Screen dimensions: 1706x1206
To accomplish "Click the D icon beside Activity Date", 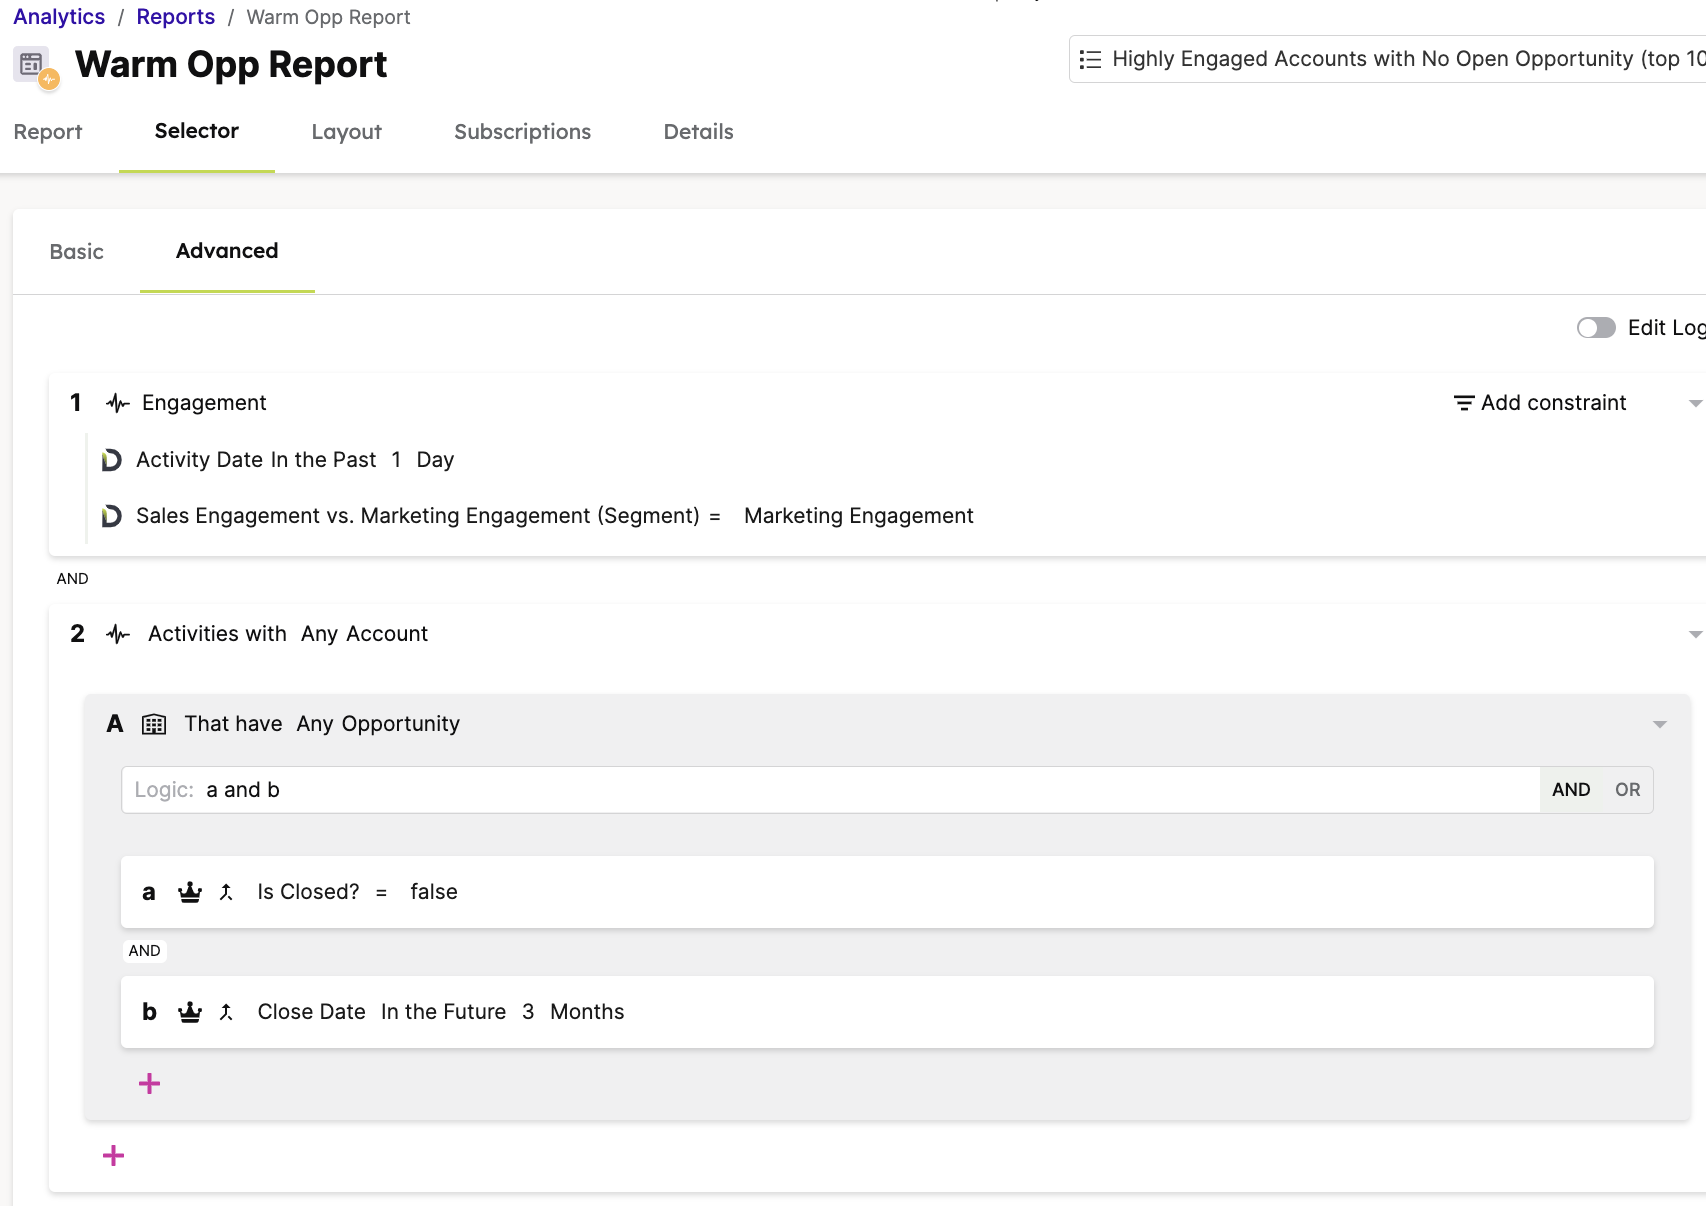I will [x=112, y=460].
